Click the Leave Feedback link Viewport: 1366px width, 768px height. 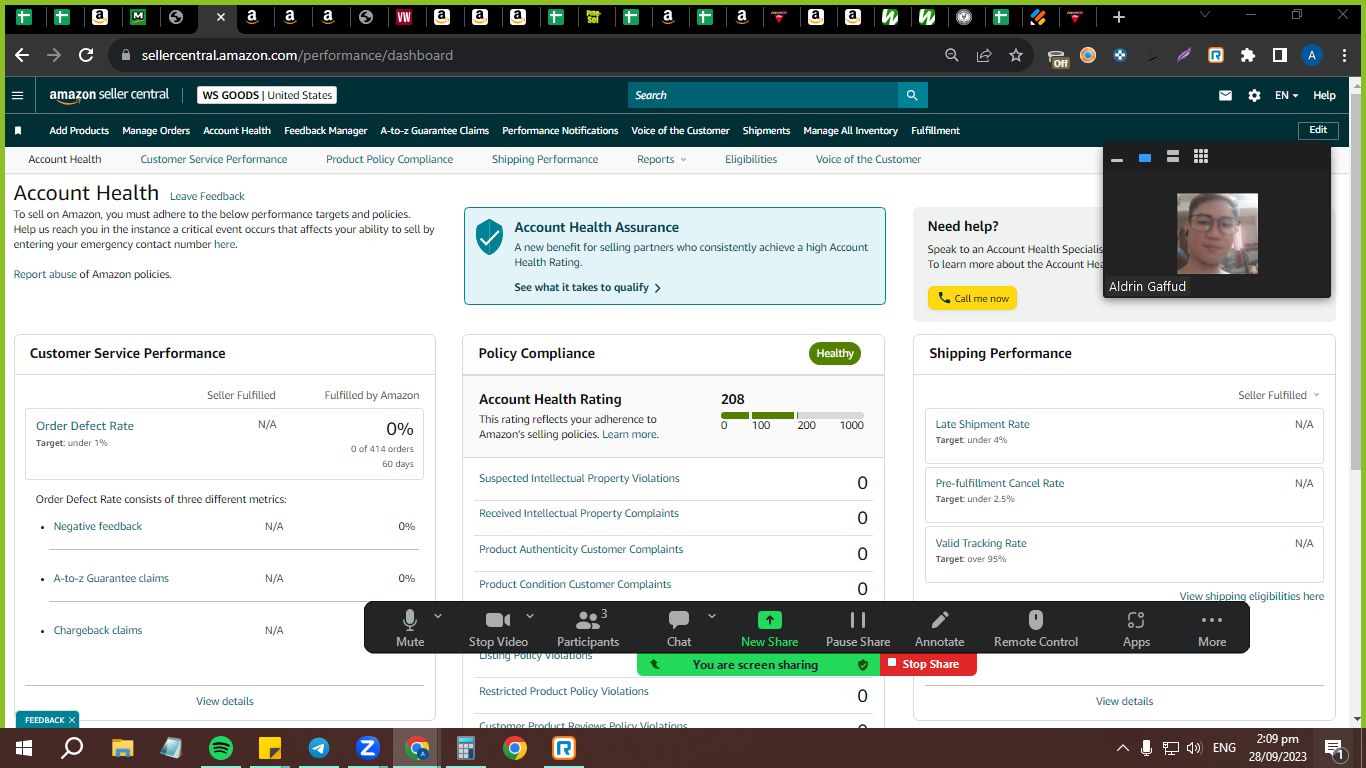point(207,196)
